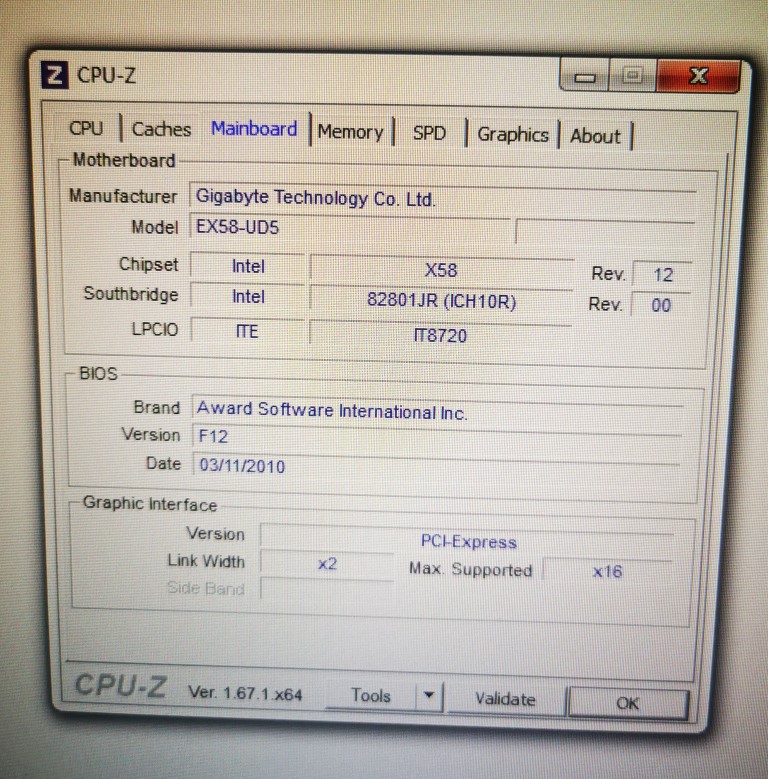The height and width of the screenshot is (779, 768).
Task: Click the BIOS Version value F12
Action: coord(436,436)
